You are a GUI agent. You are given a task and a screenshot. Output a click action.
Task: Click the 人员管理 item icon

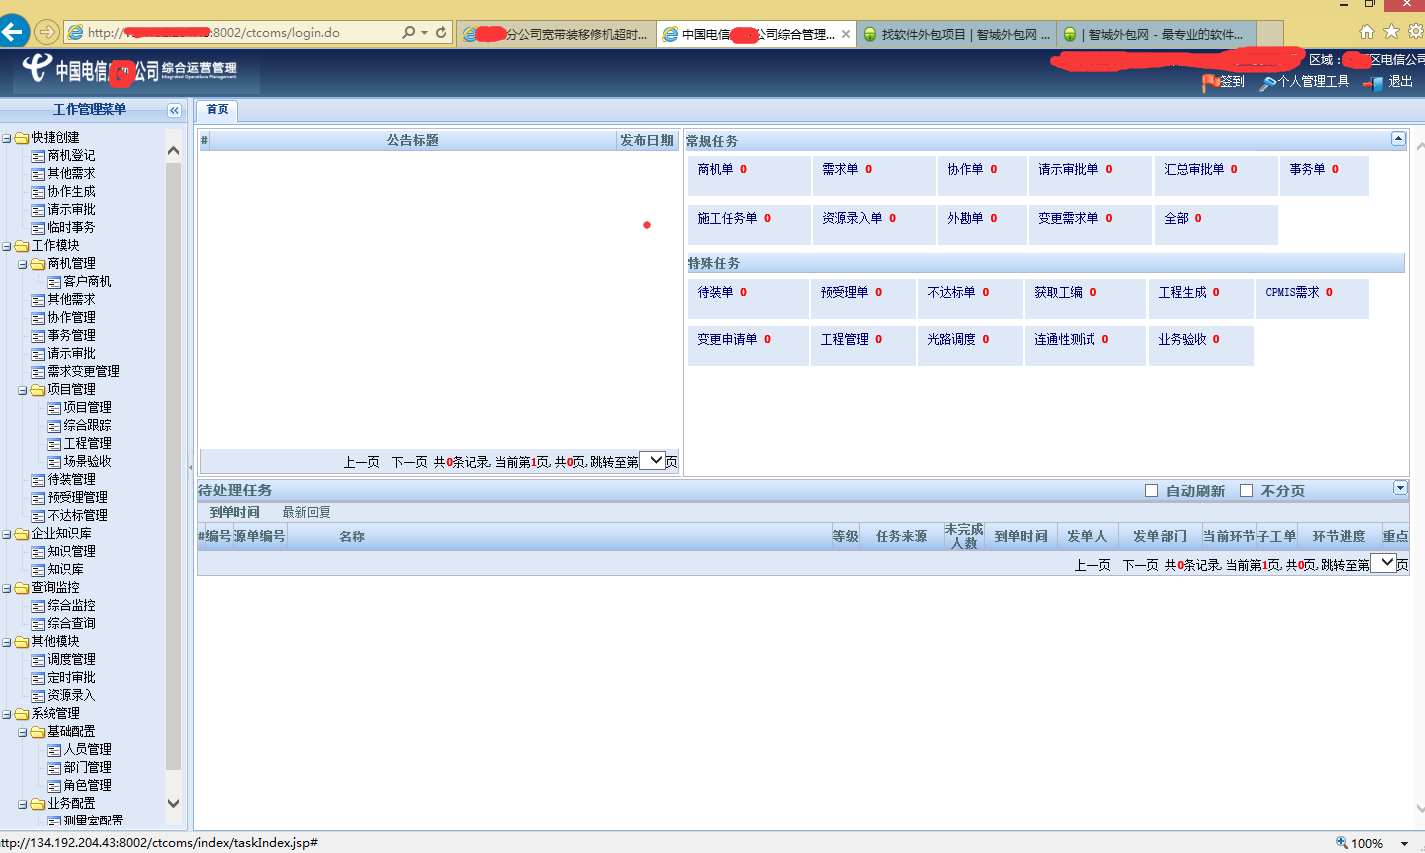coord(54,750)
